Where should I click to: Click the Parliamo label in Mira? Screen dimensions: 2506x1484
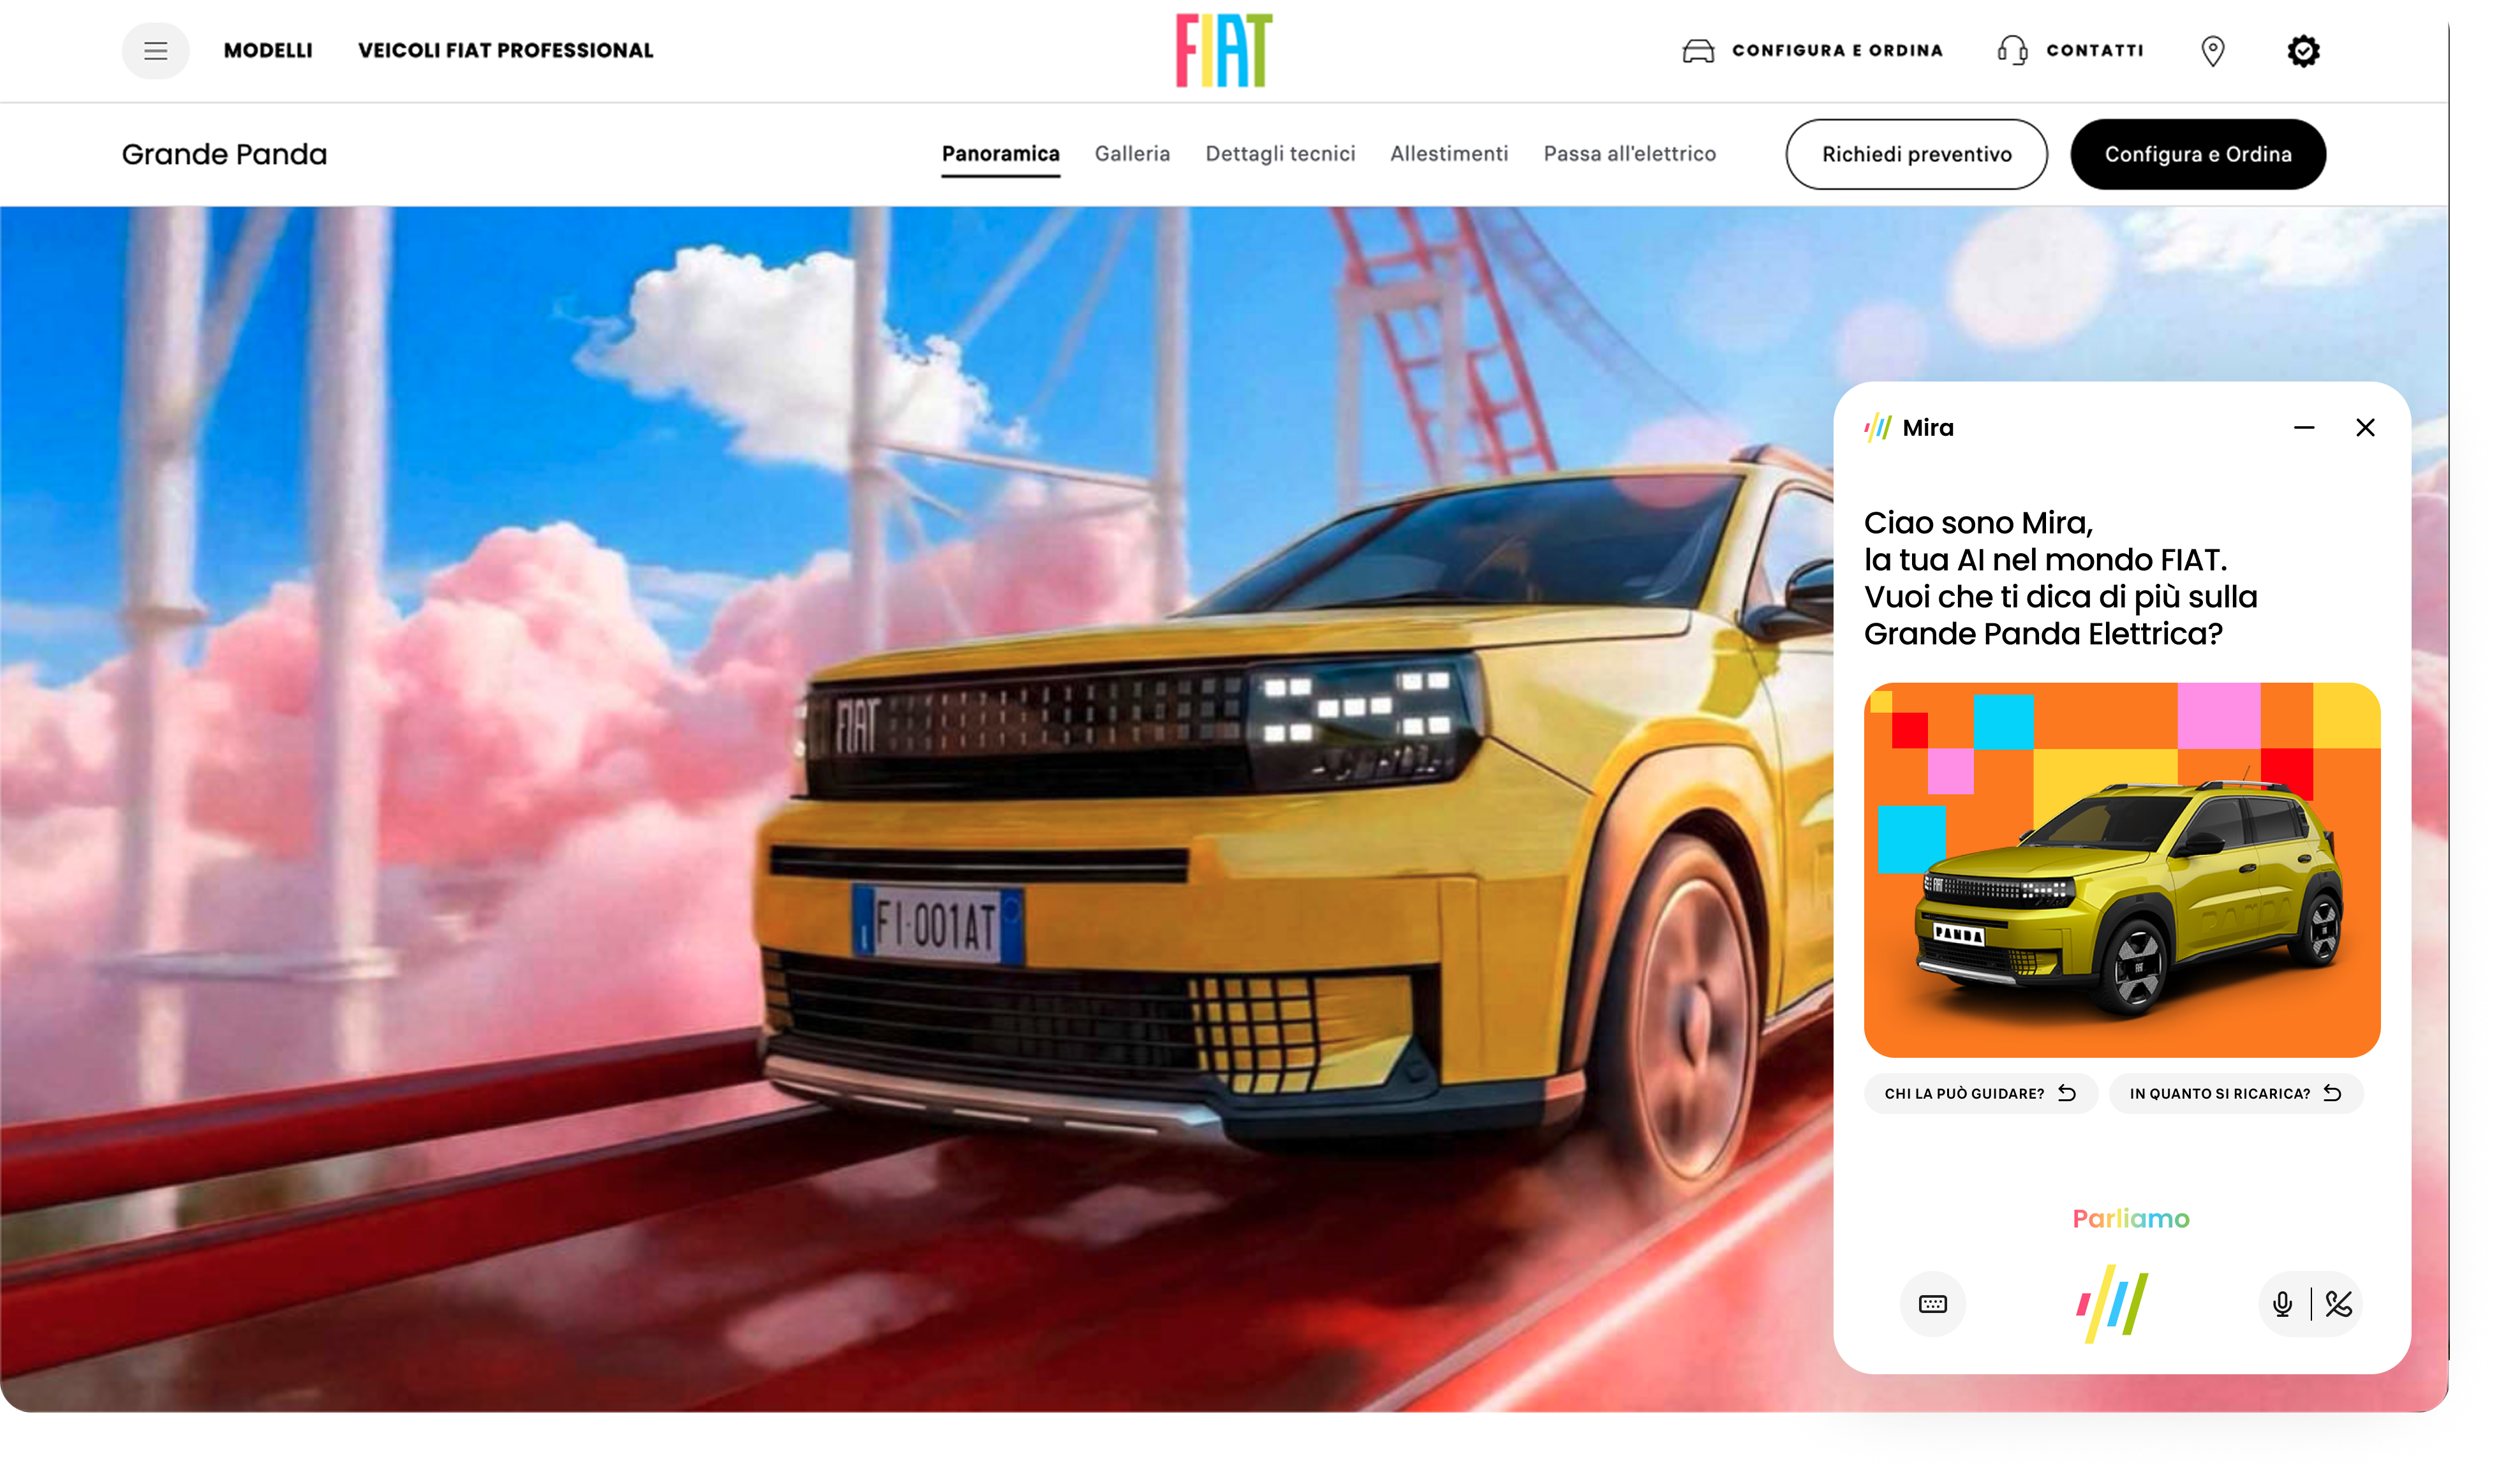point(2130,1218)
